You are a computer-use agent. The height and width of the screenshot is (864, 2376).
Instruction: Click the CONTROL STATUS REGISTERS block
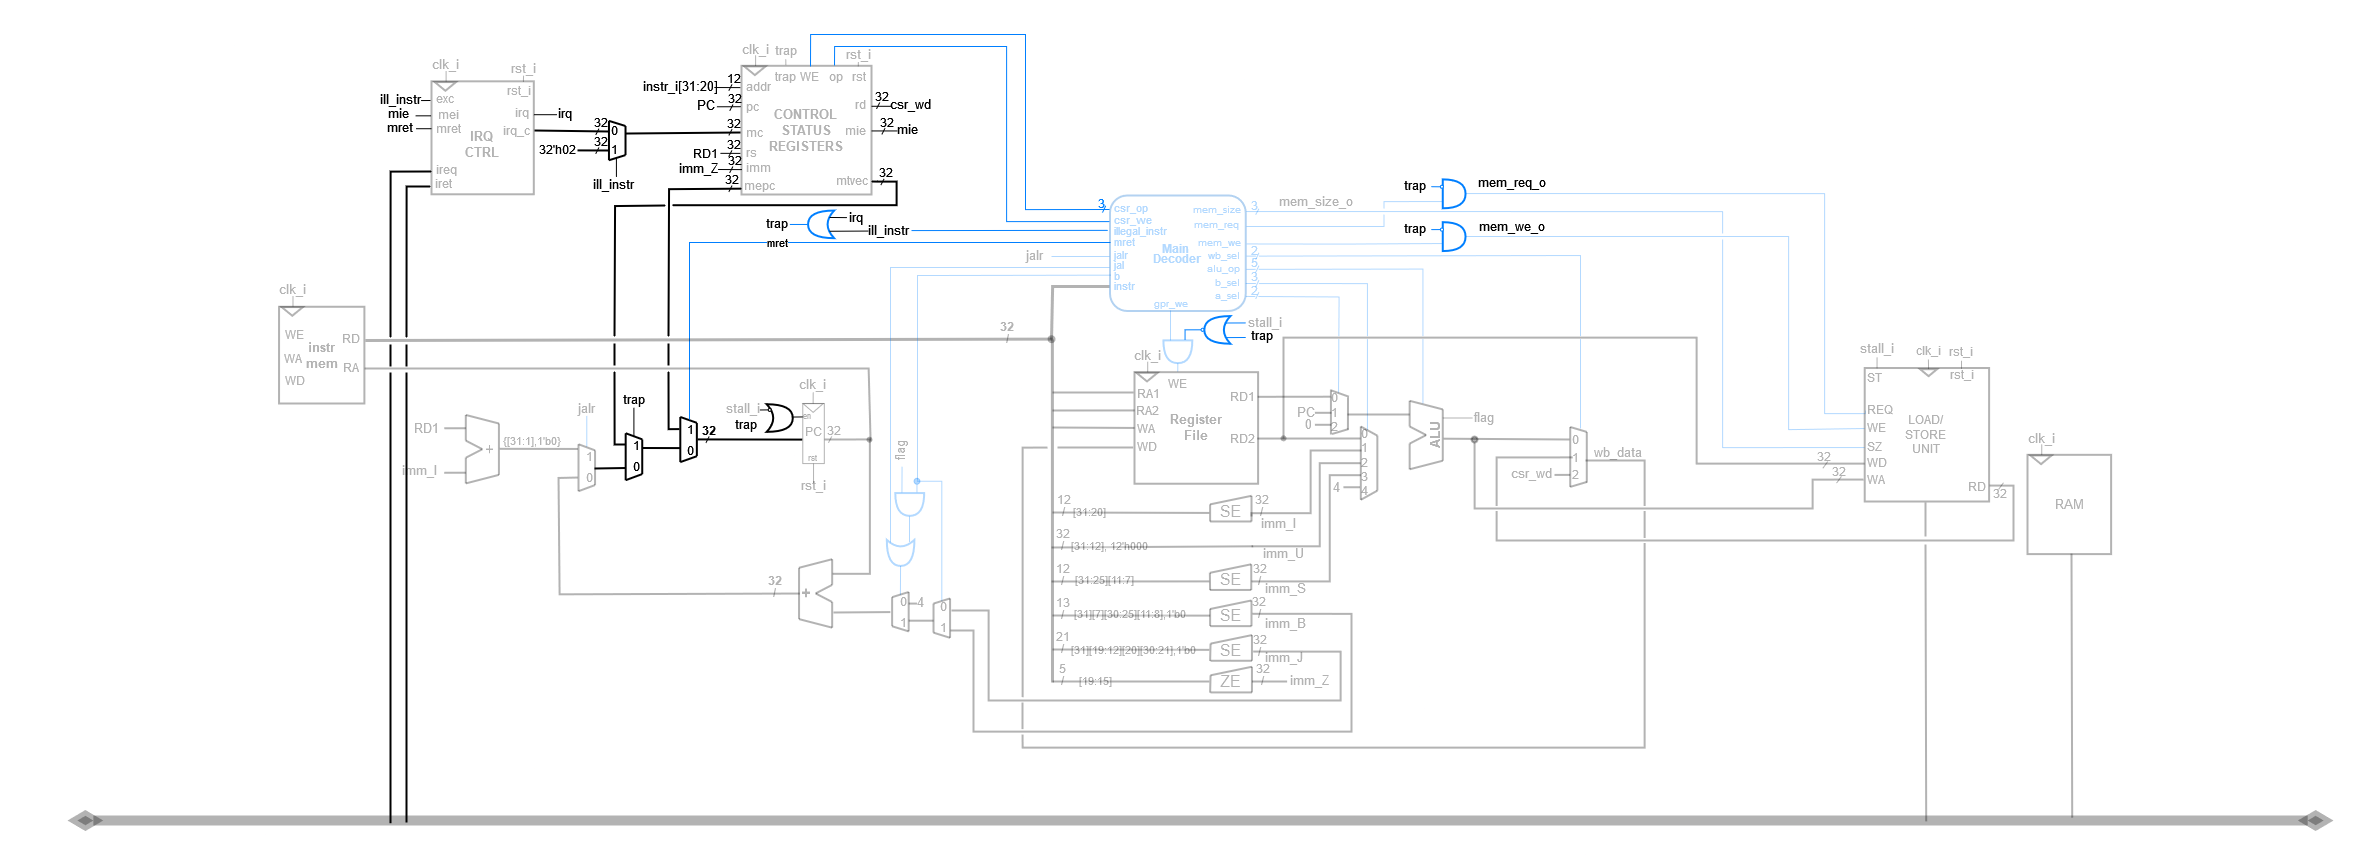coord(806,129)
